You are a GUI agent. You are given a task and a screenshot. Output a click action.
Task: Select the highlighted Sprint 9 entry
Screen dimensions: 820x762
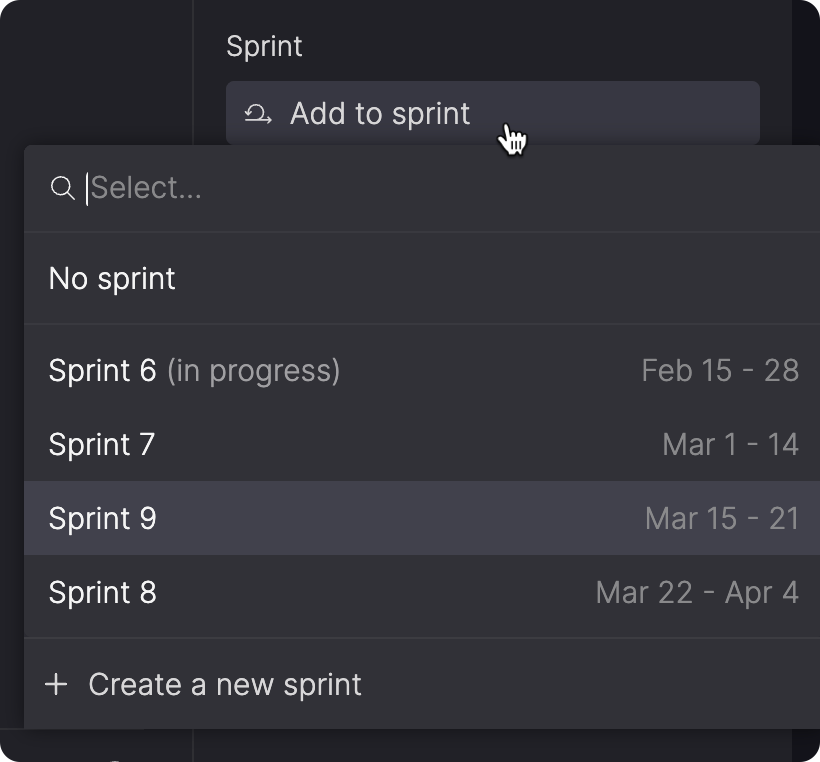[x=102, y=518]
